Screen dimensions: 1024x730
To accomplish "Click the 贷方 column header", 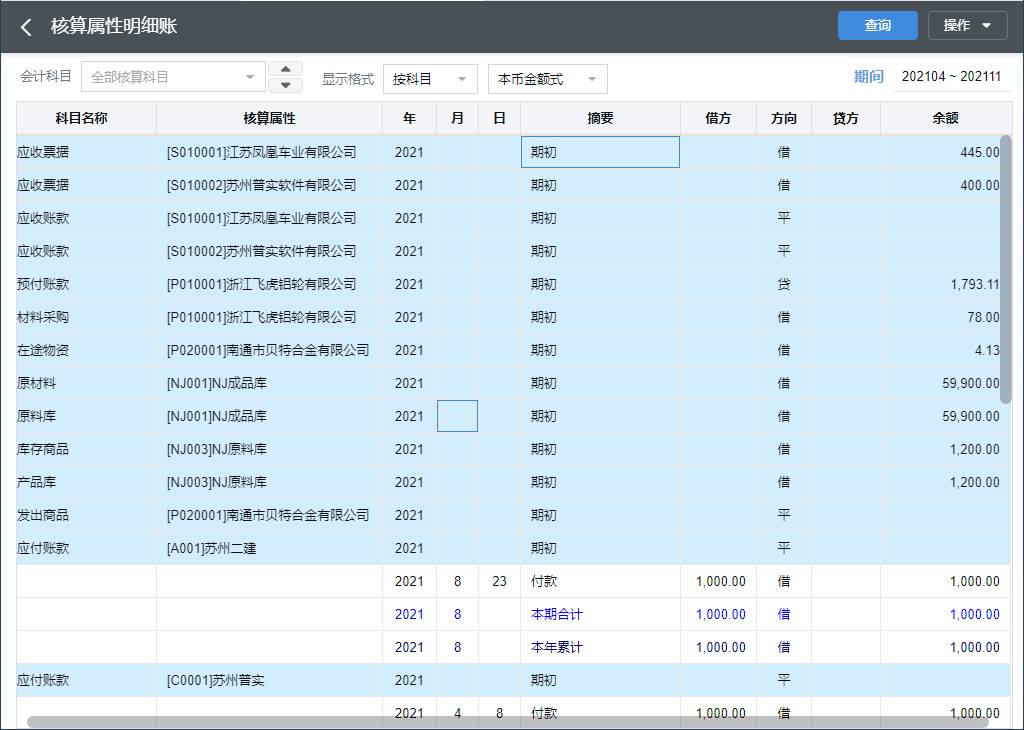I will coord(846,118).
